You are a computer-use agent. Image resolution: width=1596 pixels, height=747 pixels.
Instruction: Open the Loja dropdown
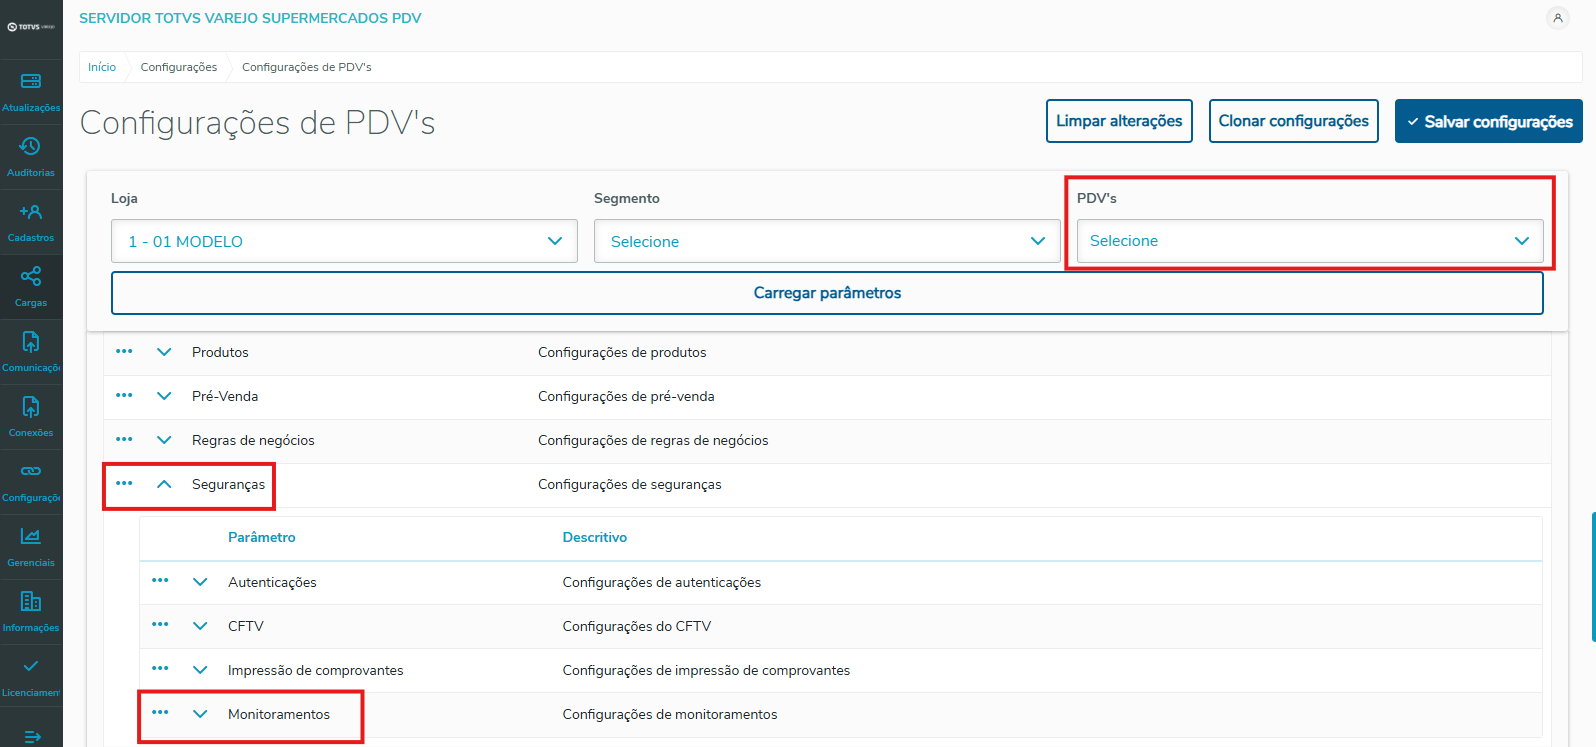(344, 241)
